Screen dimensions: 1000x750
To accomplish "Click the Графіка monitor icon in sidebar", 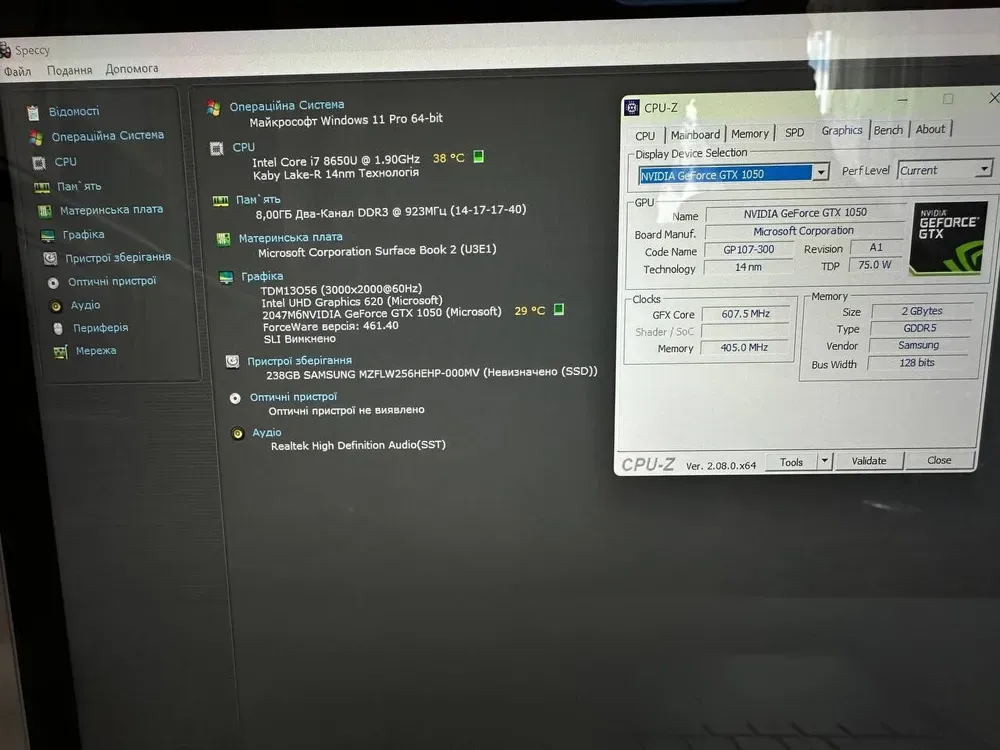I will (x=47, y=235).
